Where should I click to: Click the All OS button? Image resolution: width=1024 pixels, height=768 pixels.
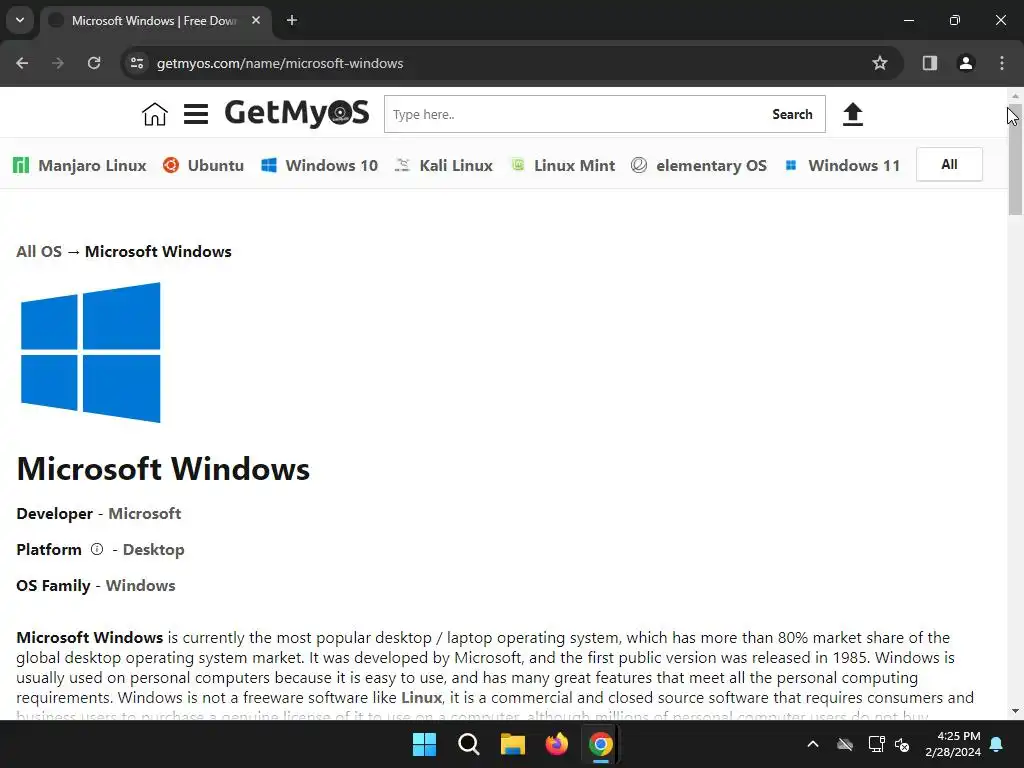pyautogui.click(x=949, y=165)
